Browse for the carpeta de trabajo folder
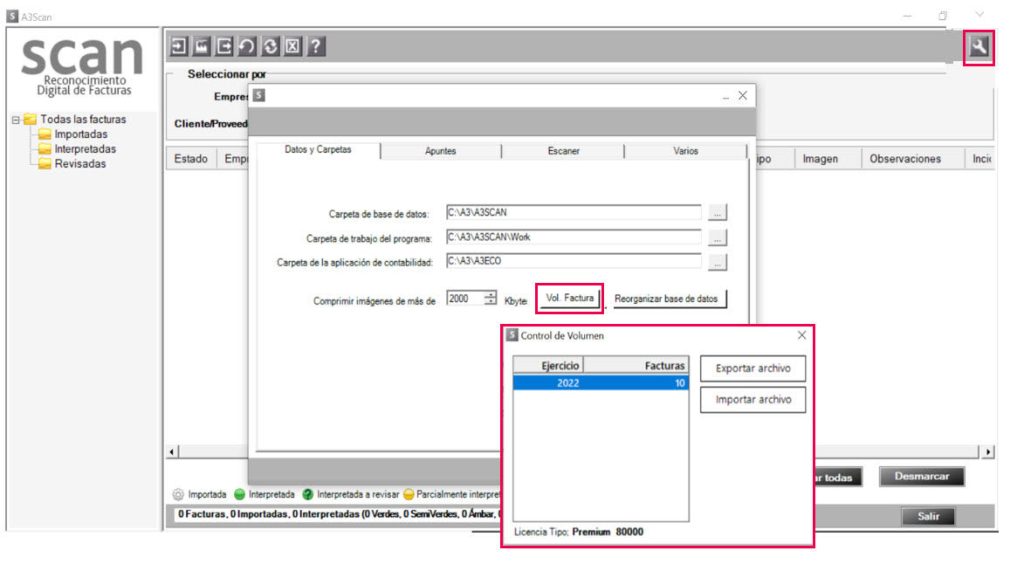1024x564 pixels. click(x=717, y=238)
